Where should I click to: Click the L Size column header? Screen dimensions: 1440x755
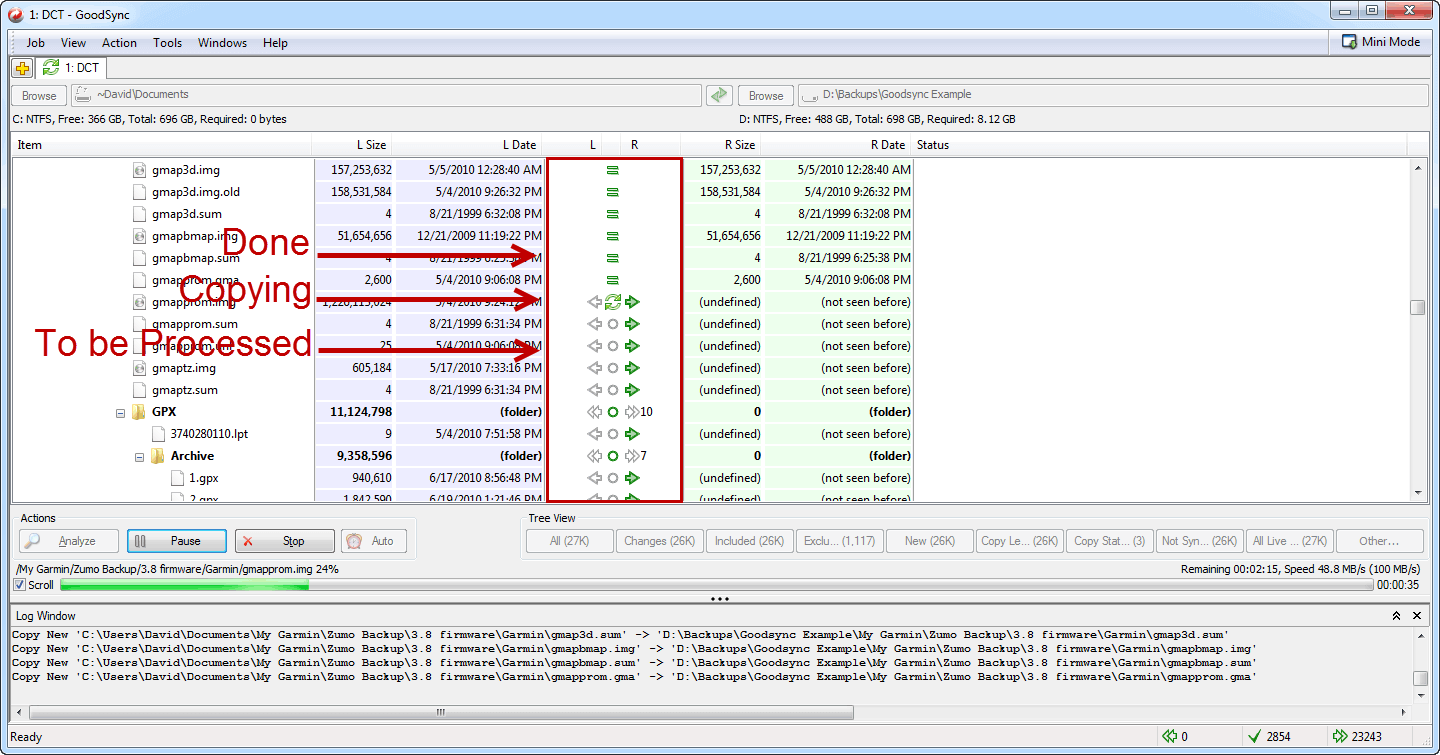354,145
